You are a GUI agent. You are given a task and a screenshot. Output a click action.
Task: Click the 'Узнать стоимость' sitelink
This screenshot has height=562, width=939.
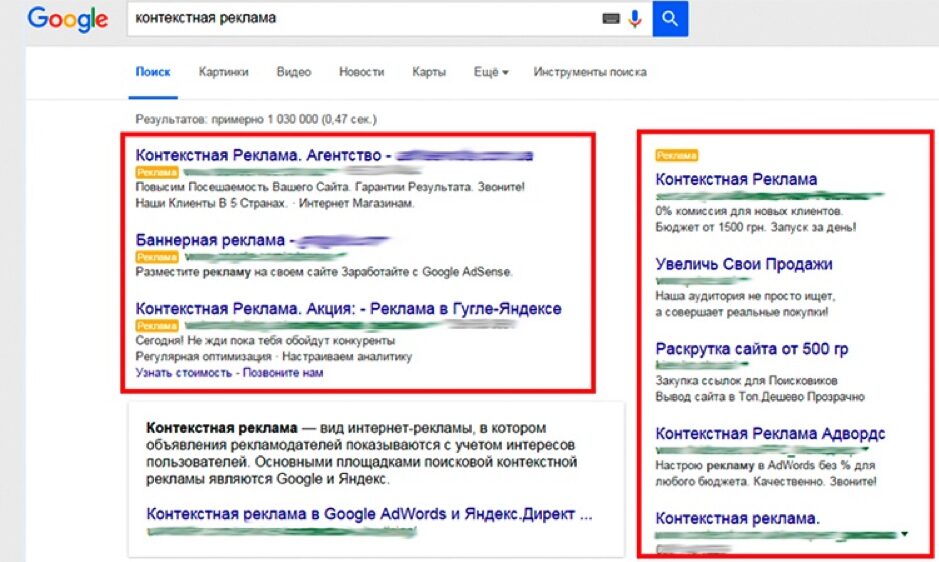[x=183, y=373]
